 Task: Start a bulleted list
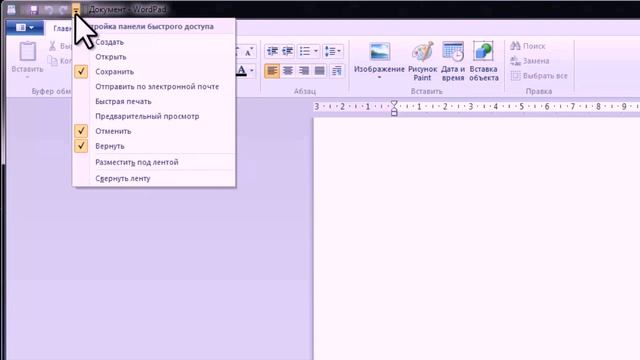(304, 51)
